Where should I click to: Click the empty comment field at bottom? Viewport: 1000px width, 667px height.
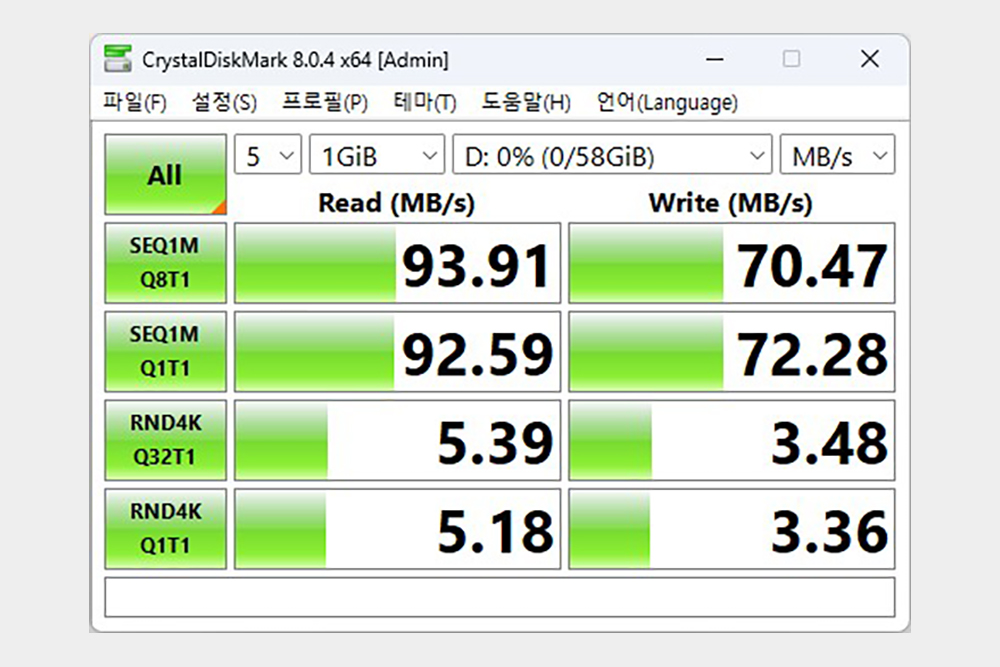(x=500, y=597)
